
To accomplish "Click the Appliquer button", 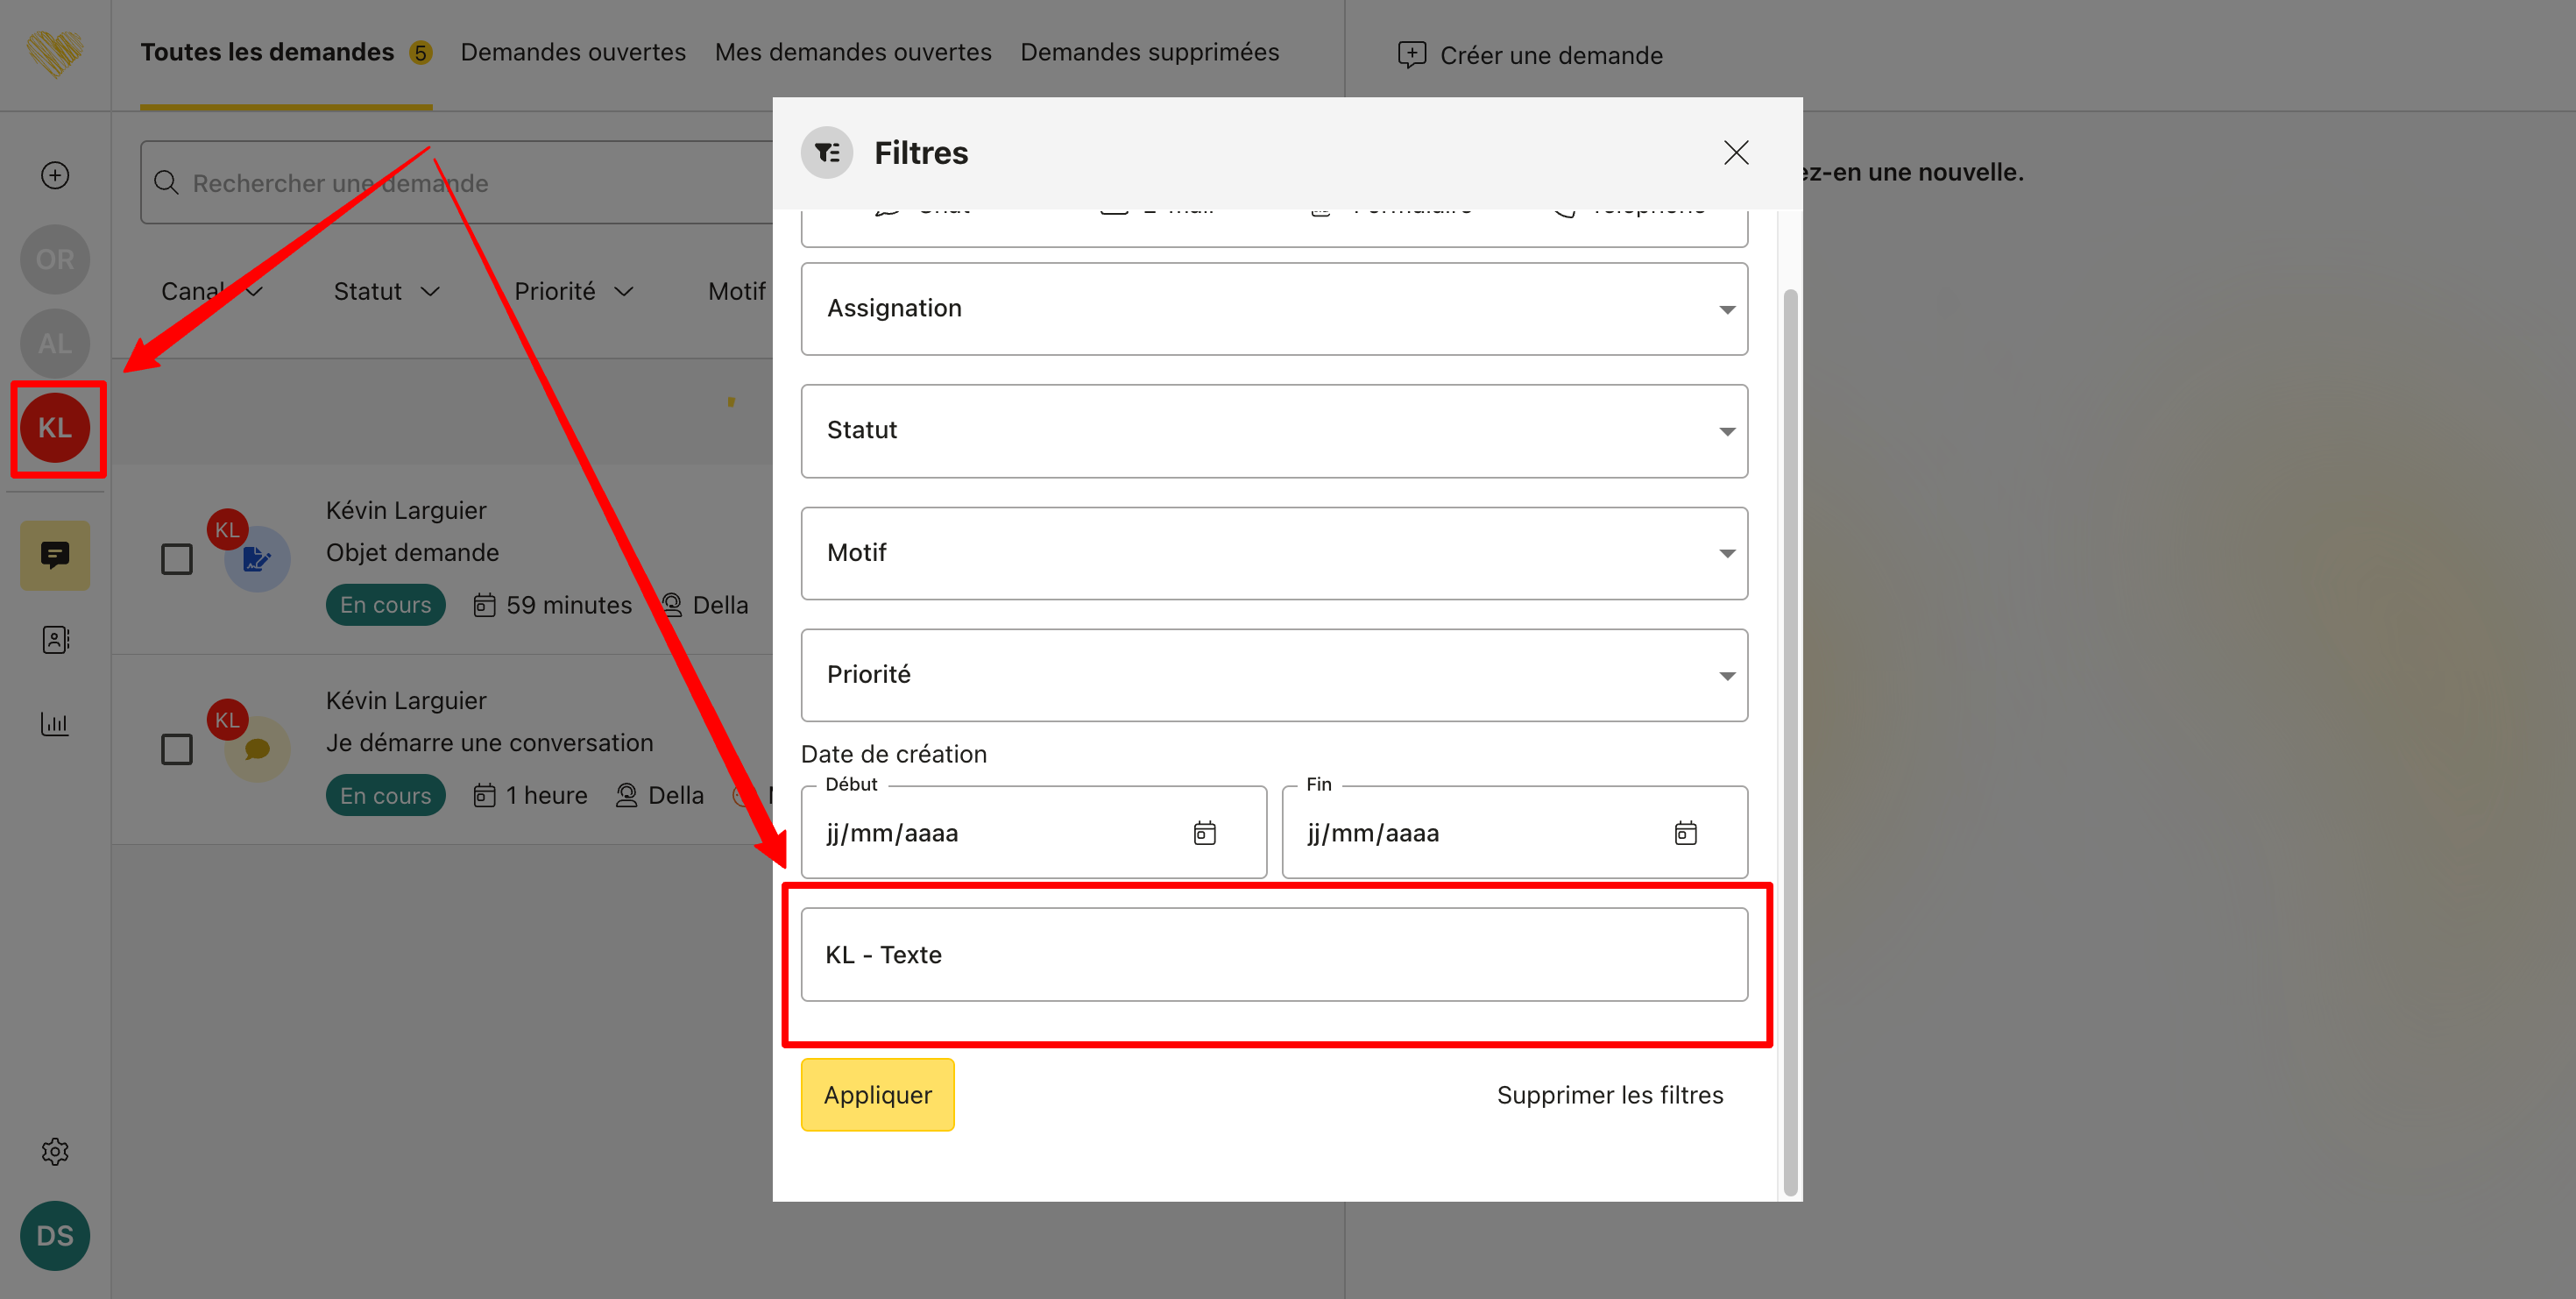I will coord(877,1095).
